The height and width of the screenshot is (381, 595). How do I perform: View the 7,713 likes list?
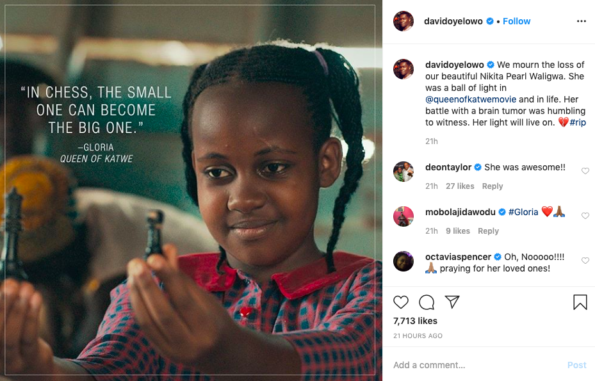tap(415, 321)
